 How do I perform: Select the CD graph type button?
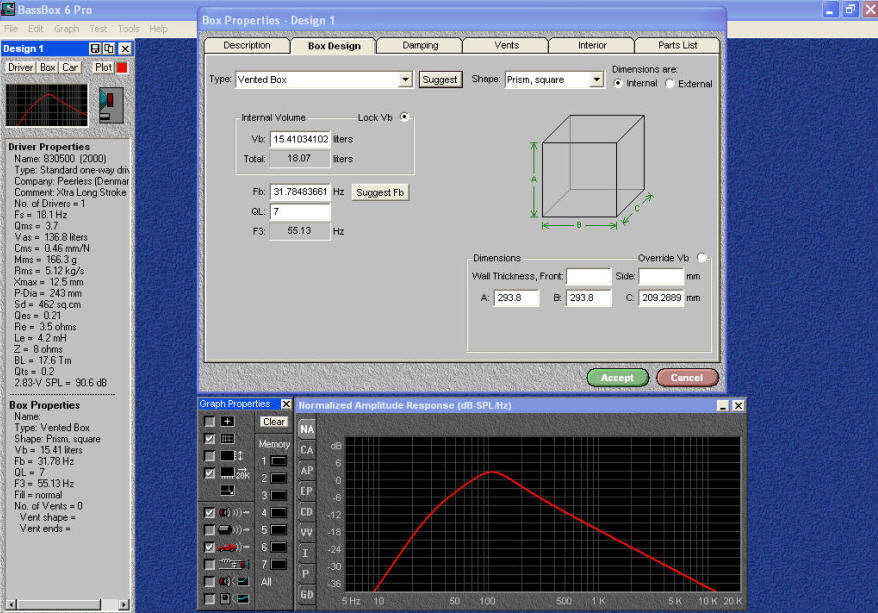click(x=307, y=512)
